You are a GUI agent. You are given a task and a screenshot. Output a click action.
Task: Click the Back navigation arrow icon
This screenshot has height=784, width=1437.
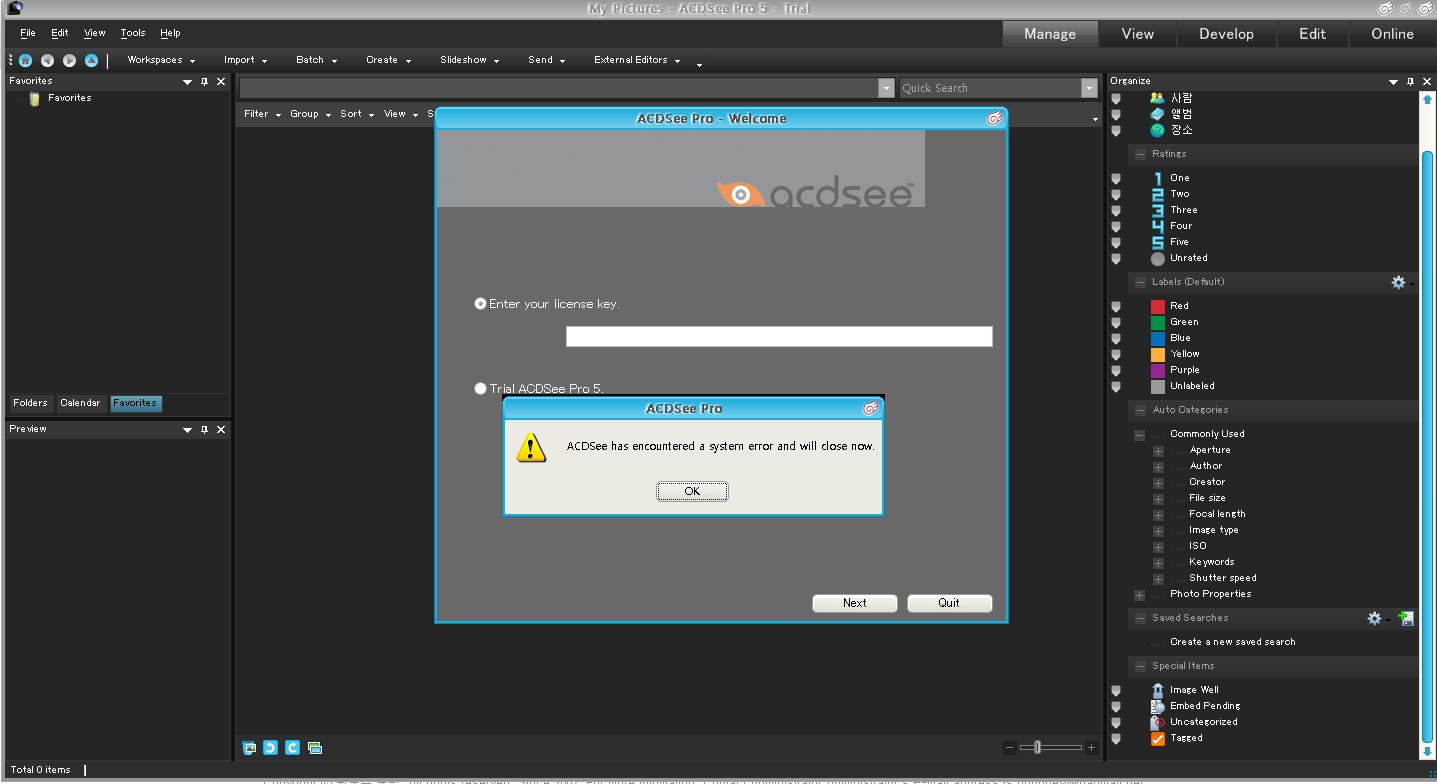tap(47, 61)
